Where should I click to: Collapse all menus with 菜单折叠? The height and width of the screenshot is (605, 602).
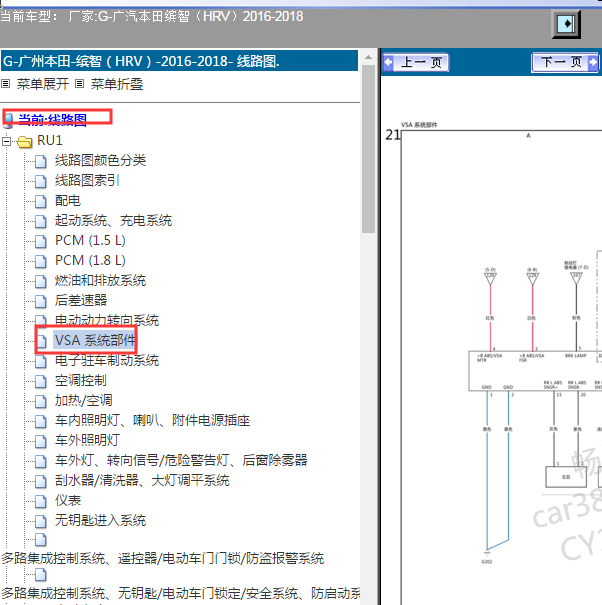coord(117,84)
